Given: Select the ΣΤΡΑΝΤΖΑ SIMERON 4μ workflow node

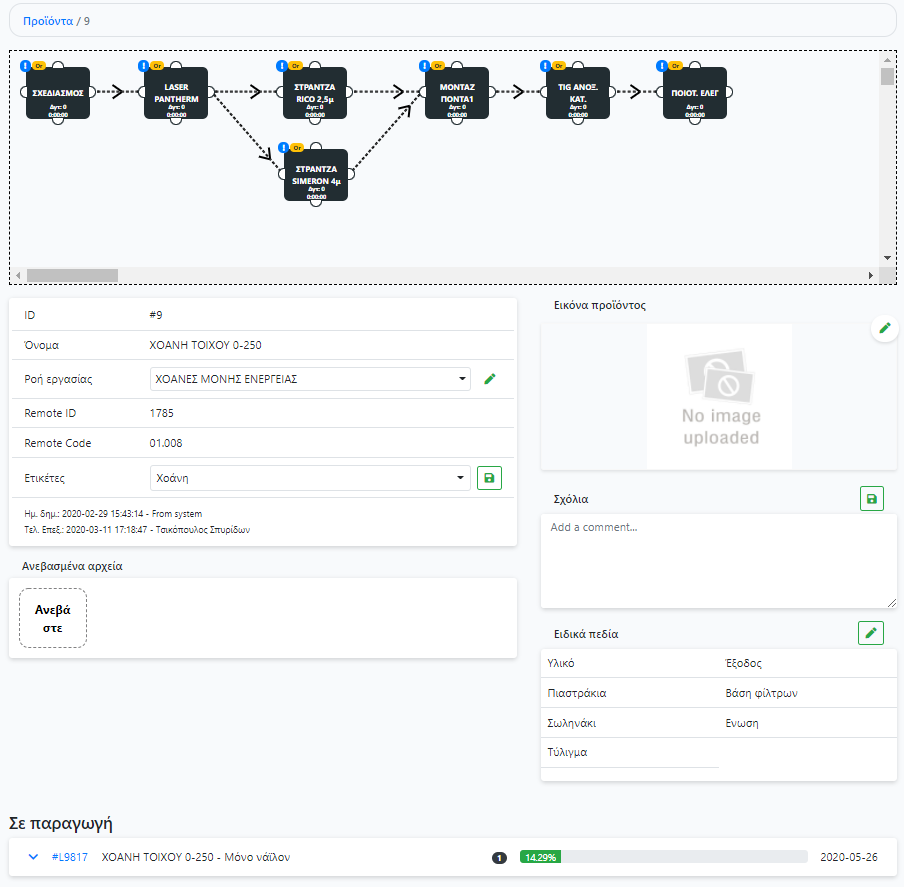Looking at the screenshot, I should pyautogui.click(x=316, y=176).
